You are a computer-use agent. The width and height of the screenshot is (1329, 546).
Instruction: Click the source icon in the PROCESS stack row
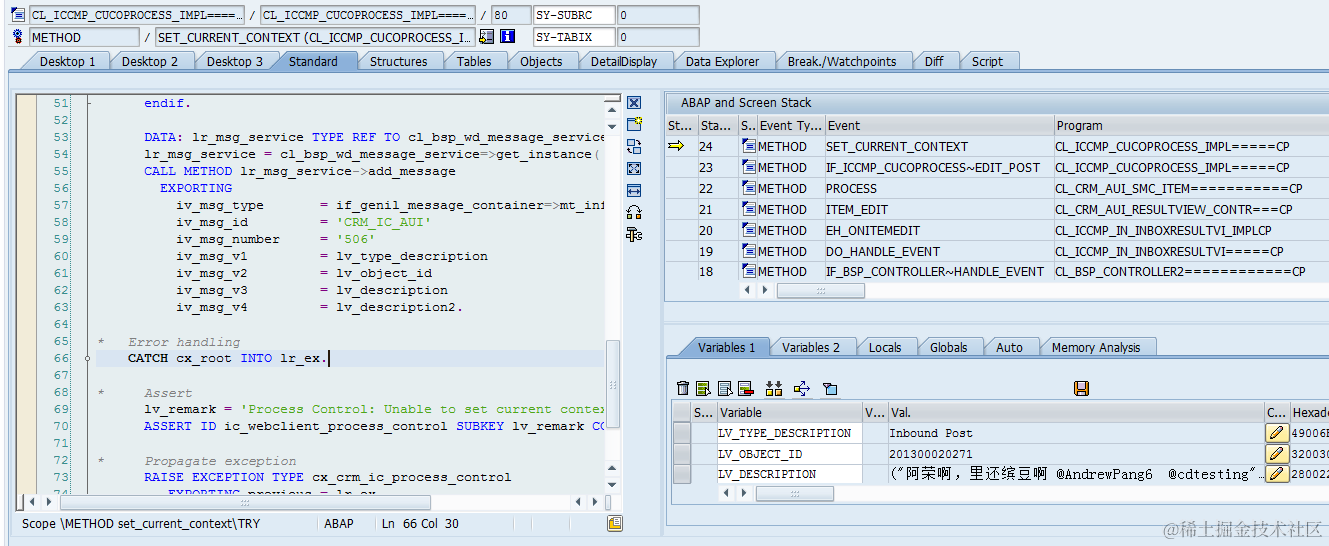click(x=749, y=188)
